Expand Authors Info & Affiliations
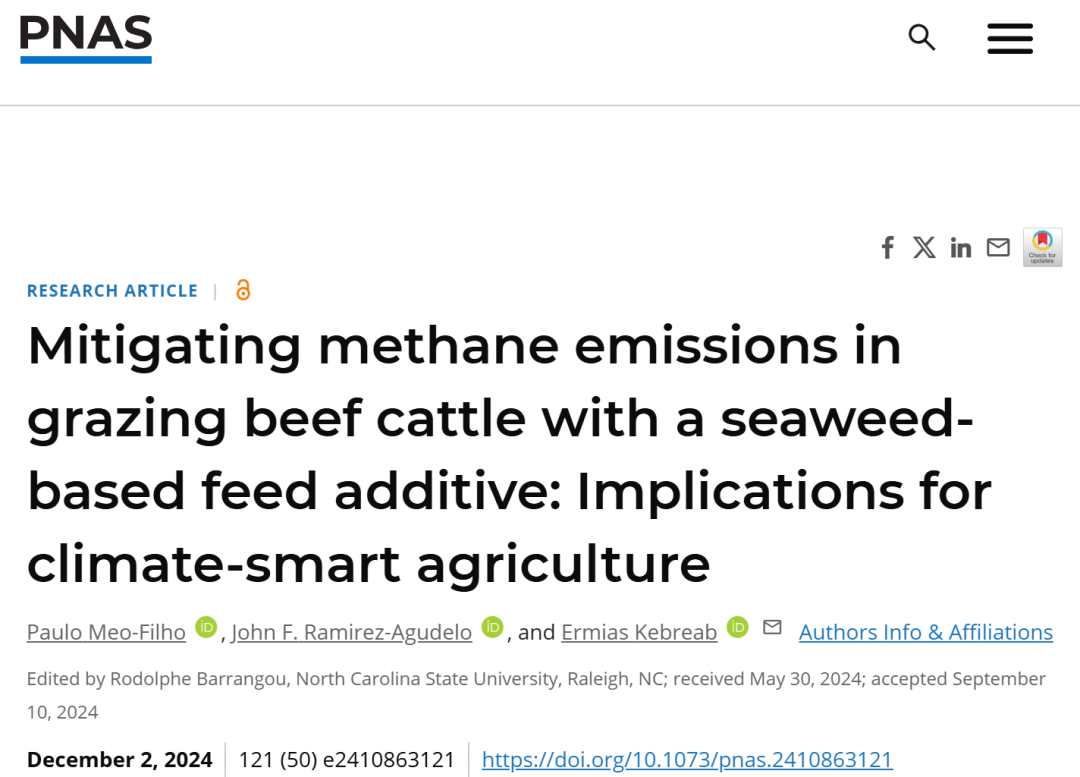Image resolution: width=1080 pixels, height=777 pixels. [x=925, y=632]
